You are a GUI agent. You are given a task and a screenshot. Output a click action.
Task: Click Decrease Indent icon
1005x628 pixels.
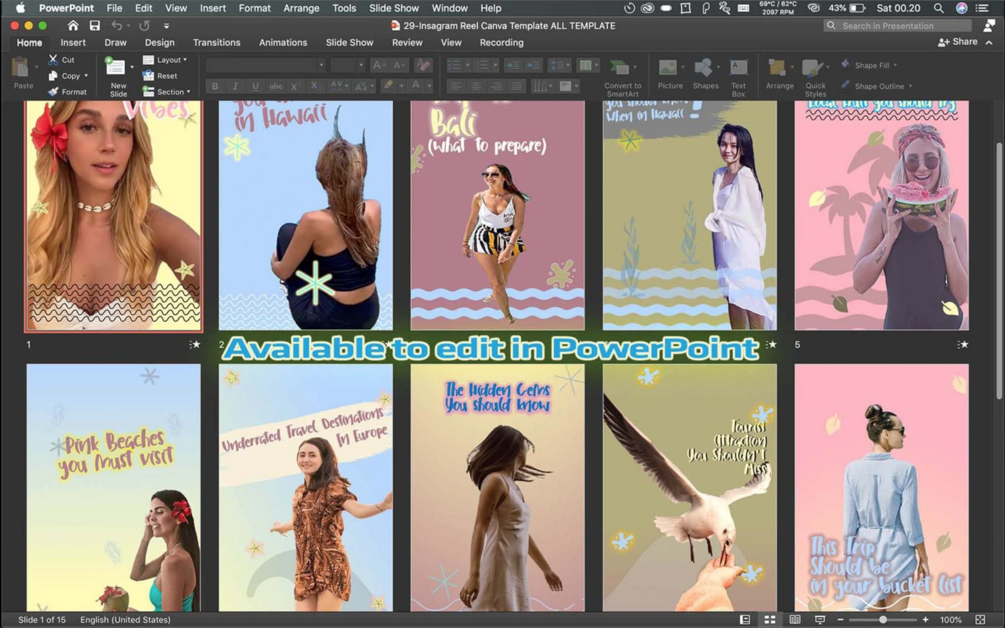tap(513, 65)
